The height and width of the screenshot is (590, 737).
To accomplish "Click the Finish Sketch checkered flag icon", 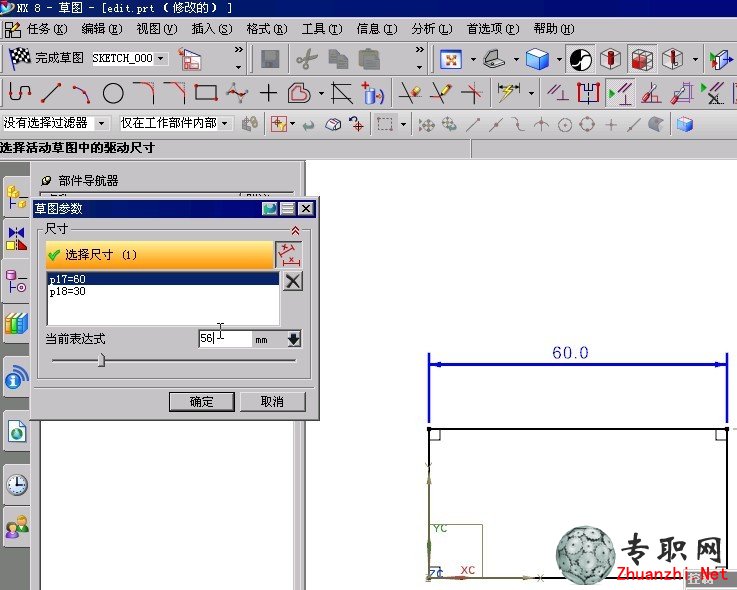I will (x=20, y=58).
